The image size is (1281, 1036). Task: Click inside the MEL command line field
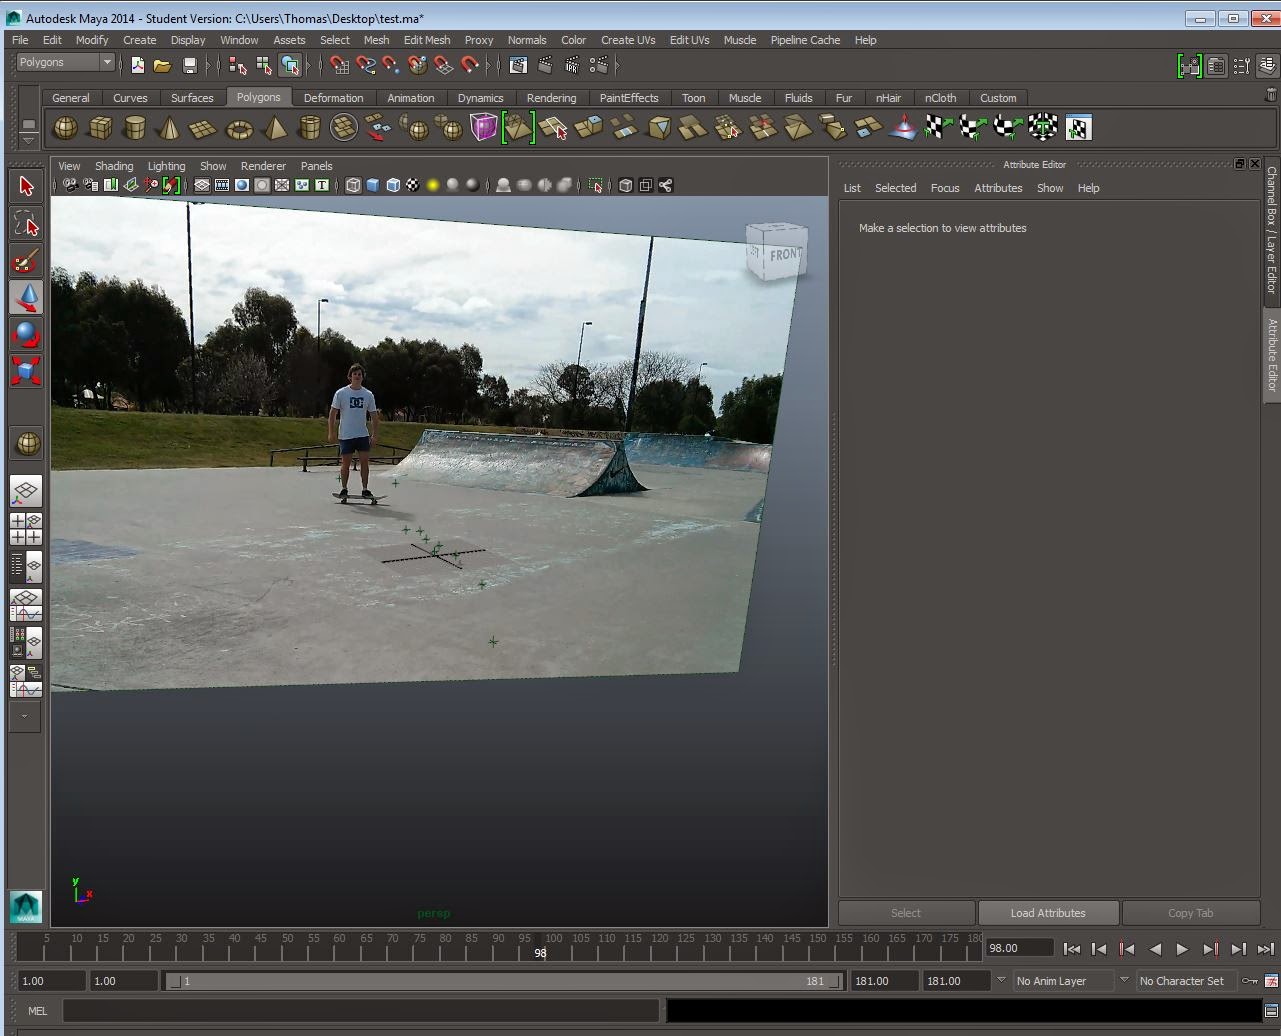(x=360, y=1011)
